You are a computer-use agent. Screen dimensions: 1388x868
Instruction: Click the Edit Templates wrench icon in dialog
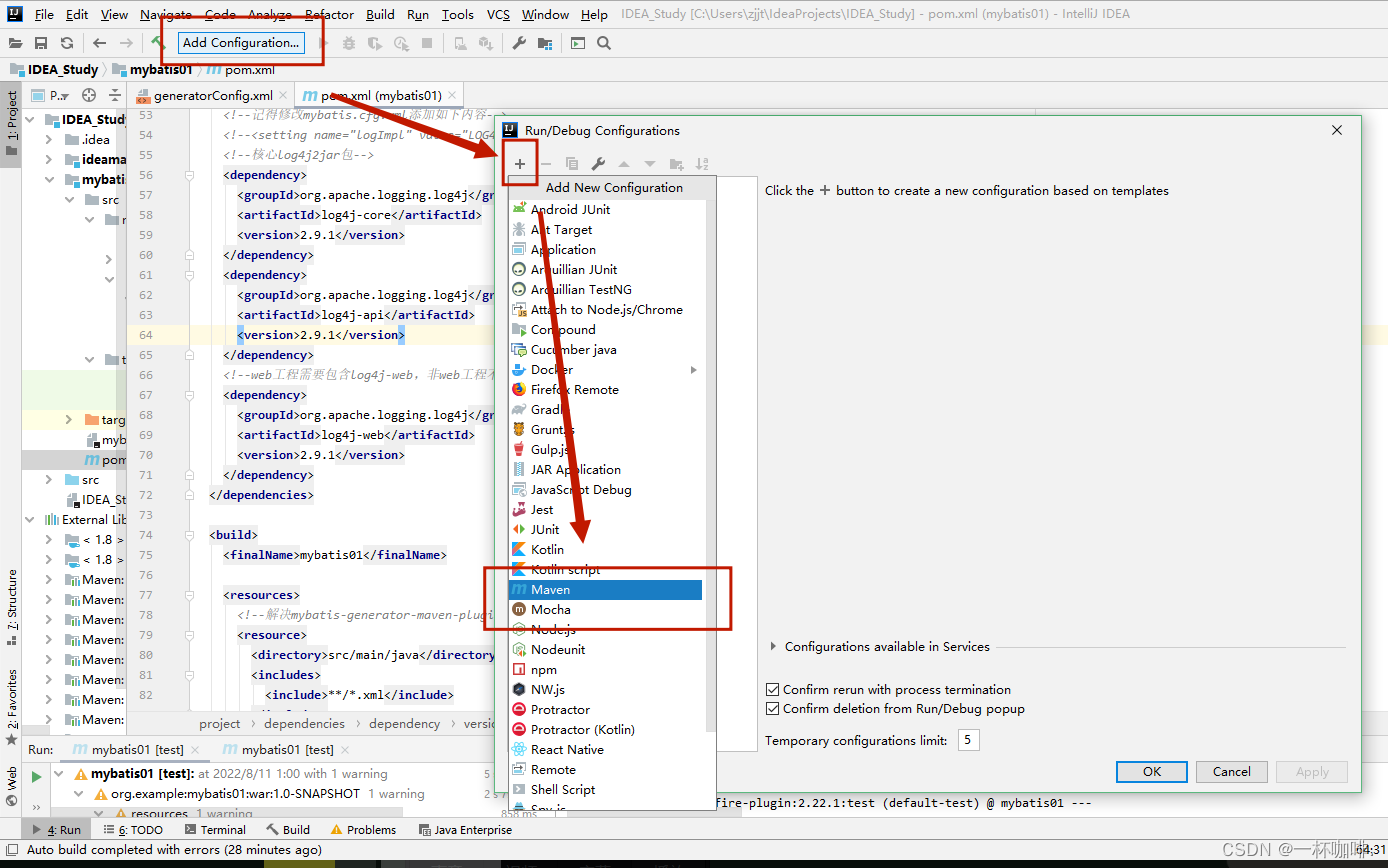[598, 164]
